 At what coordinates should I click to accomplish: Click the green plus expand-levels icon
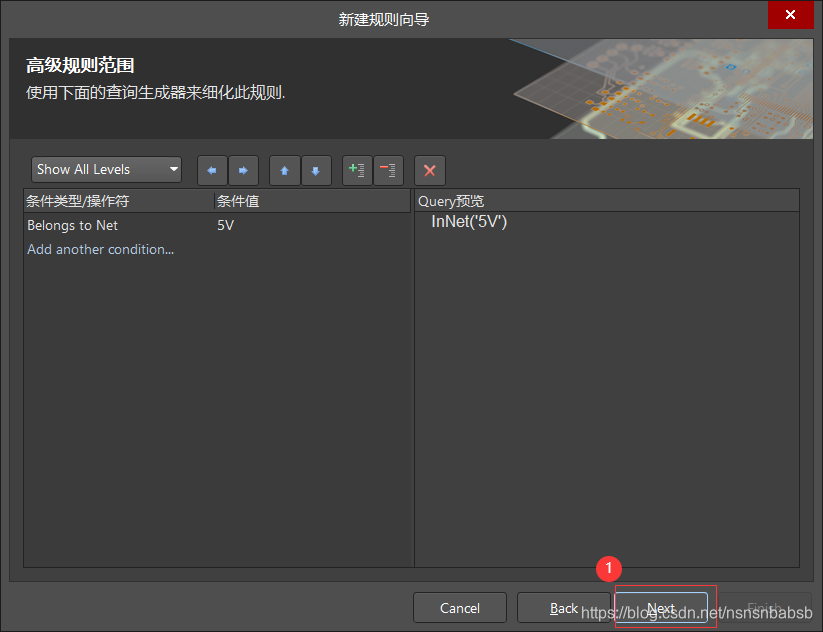(x=357, y=170)
